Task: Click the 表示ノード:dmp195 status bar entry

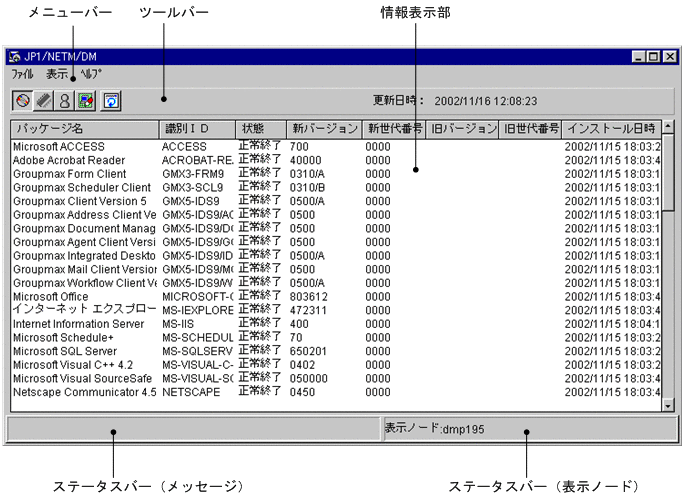Action: click(x=434, y=429)
